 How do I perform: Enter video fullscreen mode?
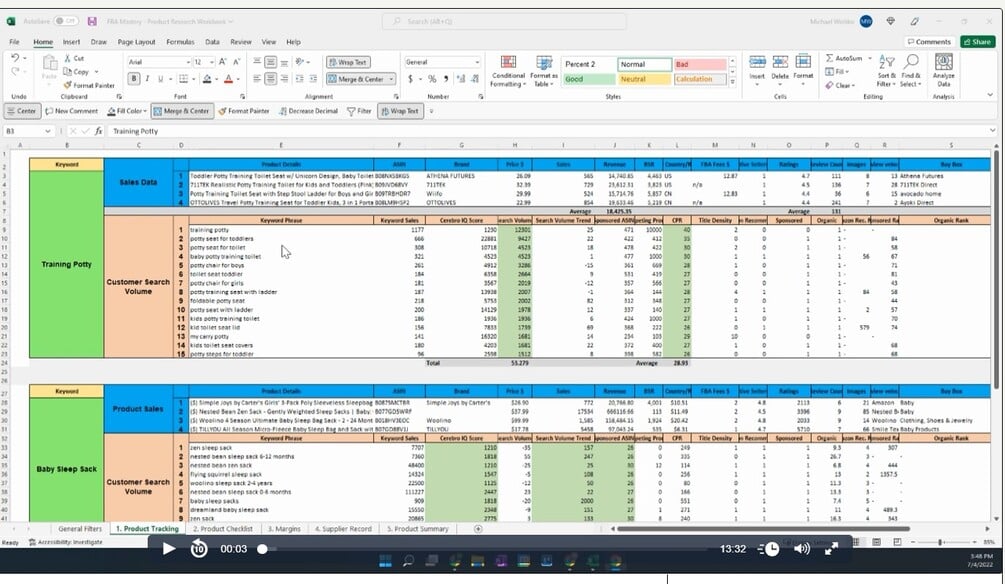pos(831,549)
